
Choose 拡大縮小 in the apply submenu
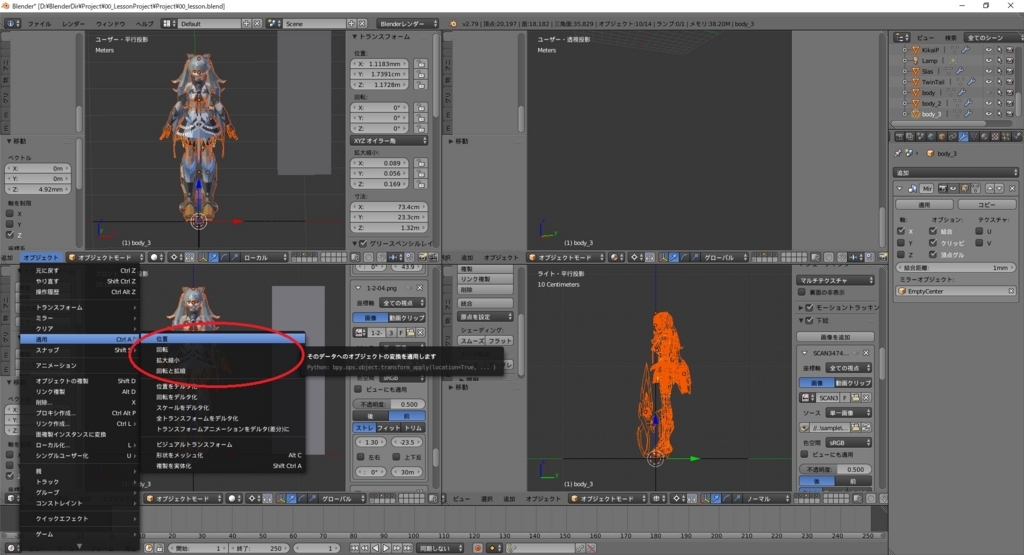[223, 360]
